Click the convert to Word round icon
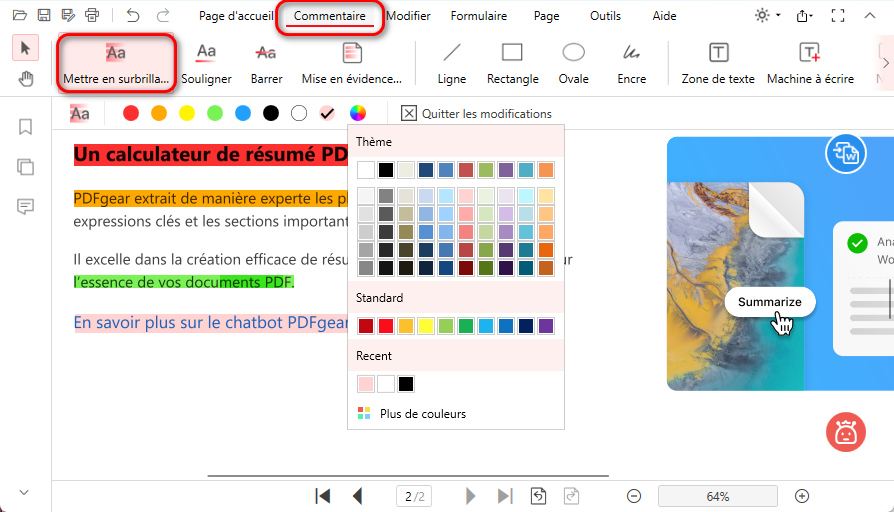 coord(846,154)
